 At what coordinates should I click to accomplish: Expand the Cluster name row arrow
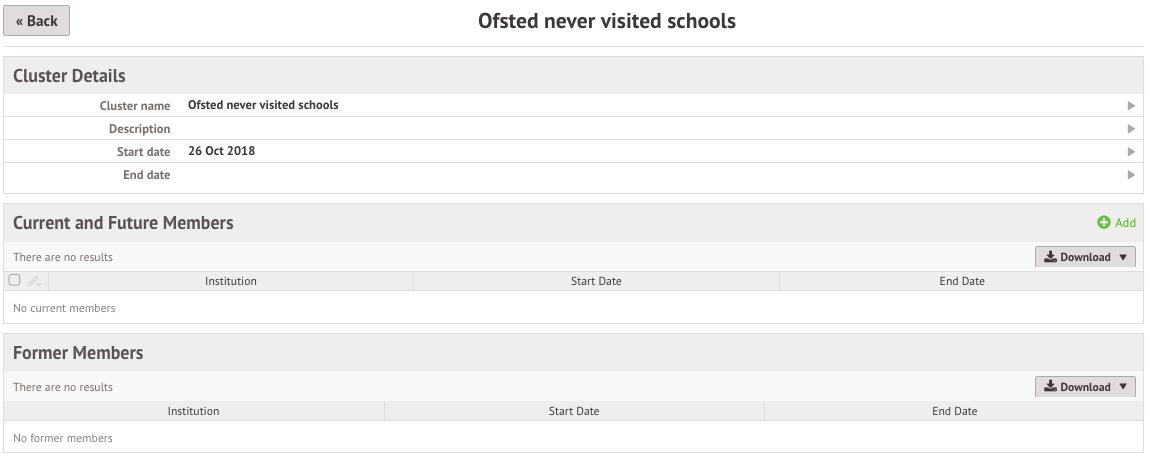(1132, 106)
